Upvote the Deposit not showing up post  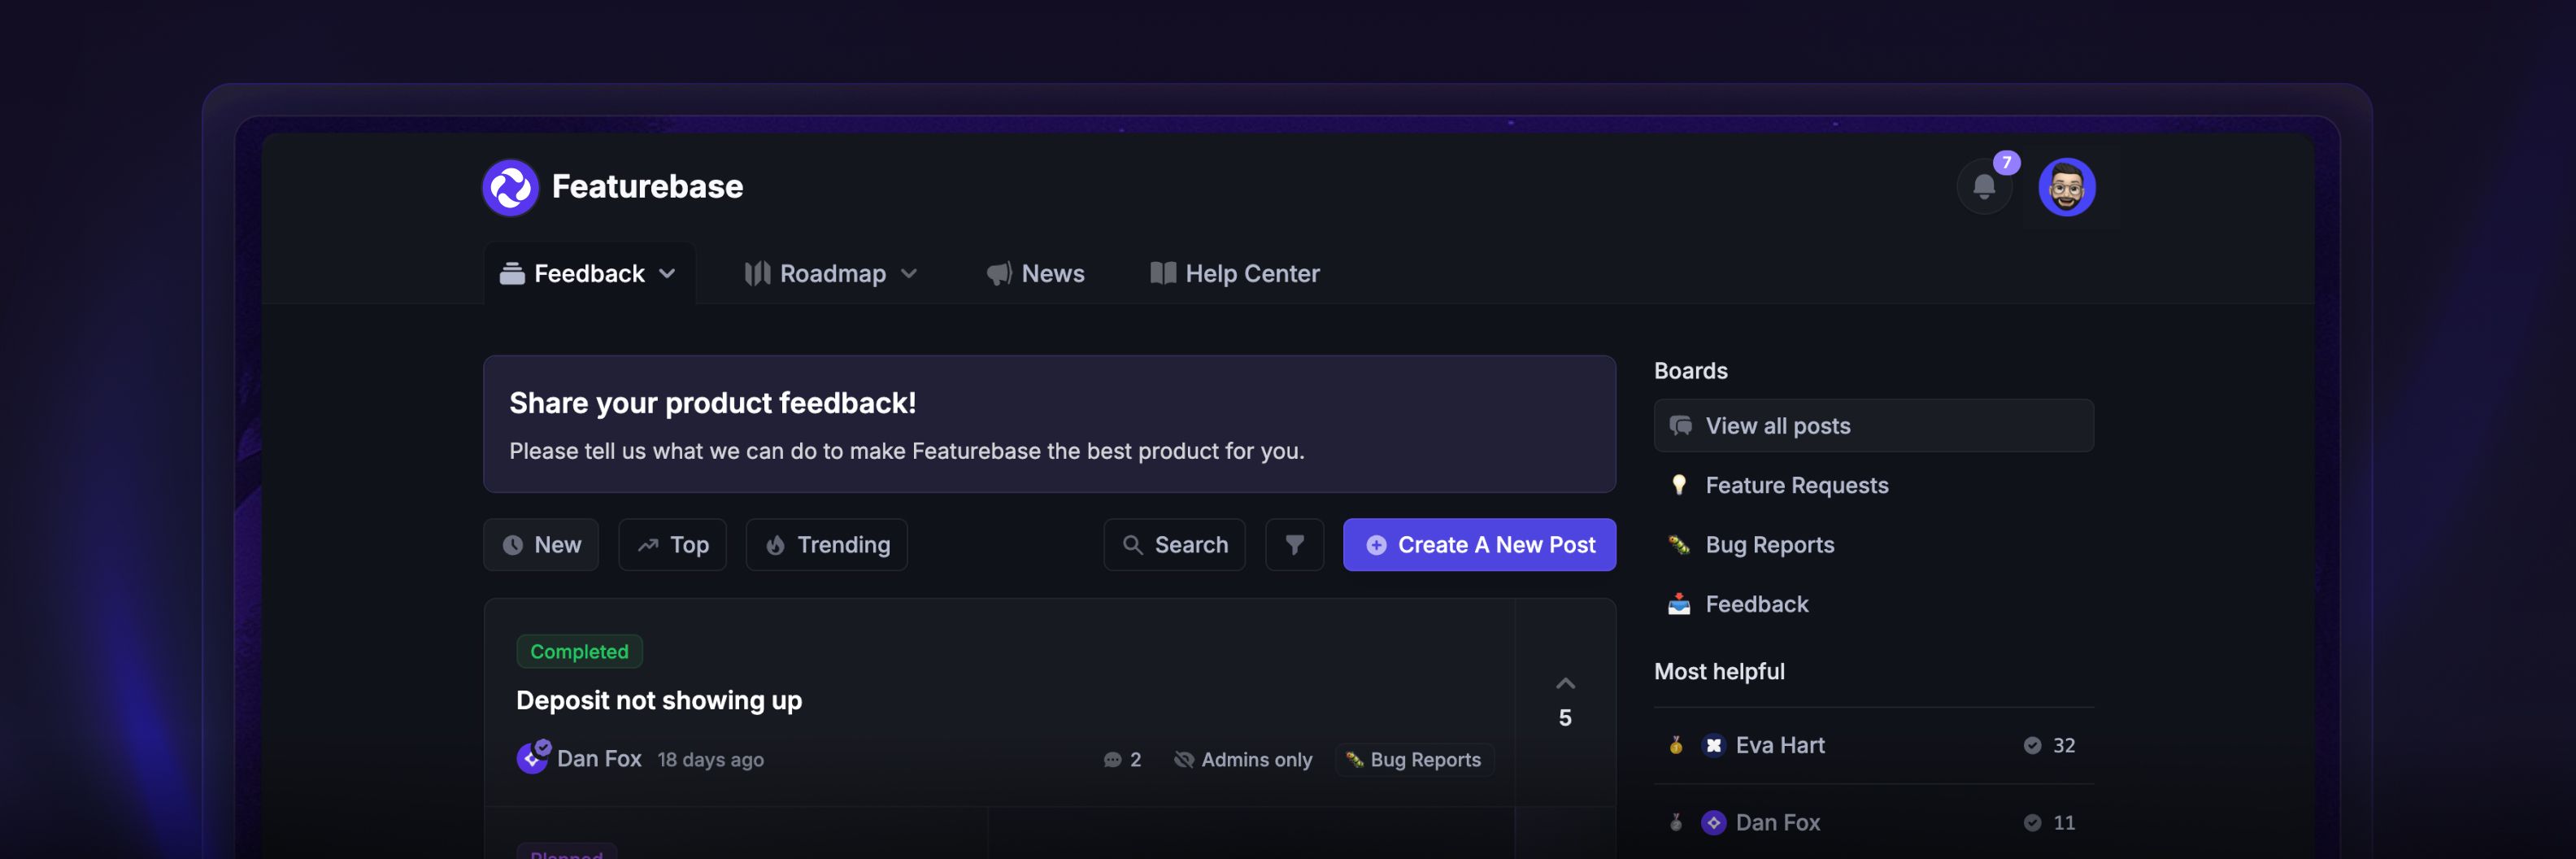1565,685
